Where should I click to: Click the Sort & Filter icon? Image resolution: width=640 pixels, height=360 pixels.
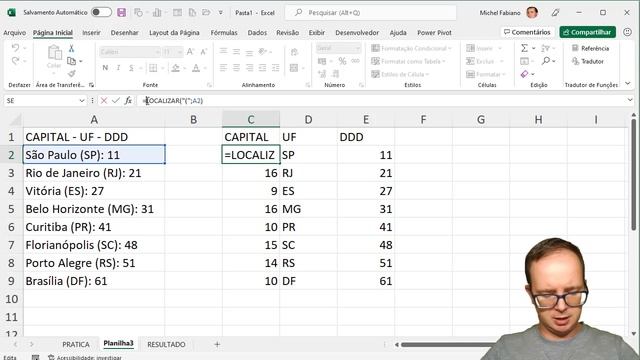tap(545, 48)
